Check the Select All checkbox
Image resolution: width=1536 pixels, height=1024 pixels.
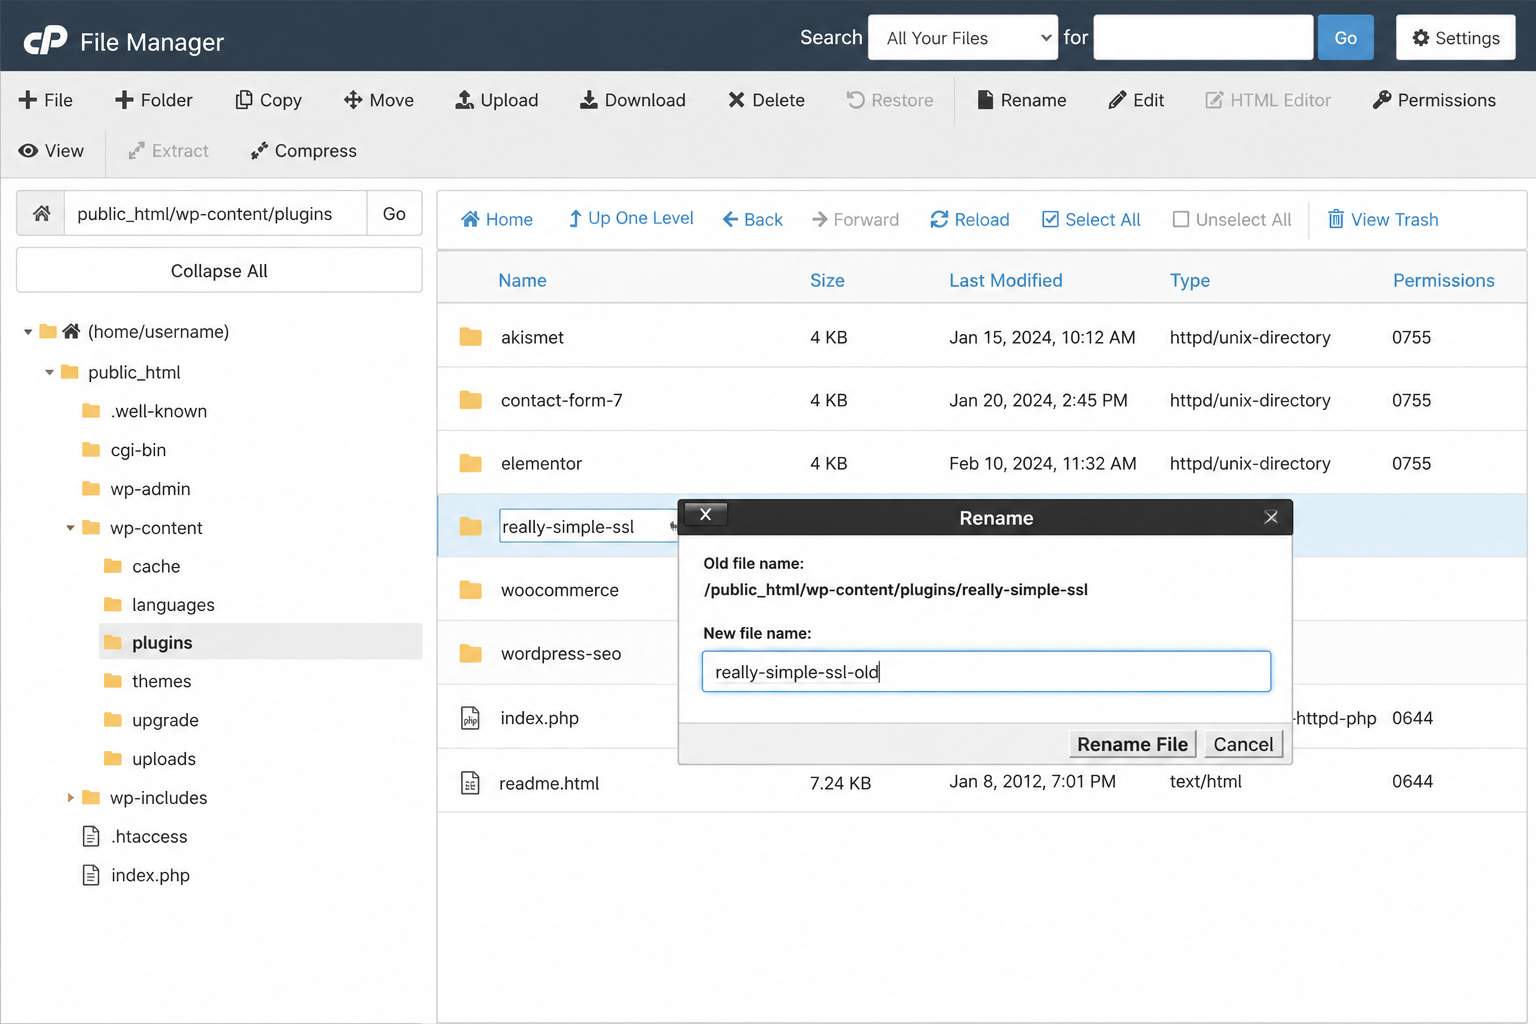(x=1050, y=219)
